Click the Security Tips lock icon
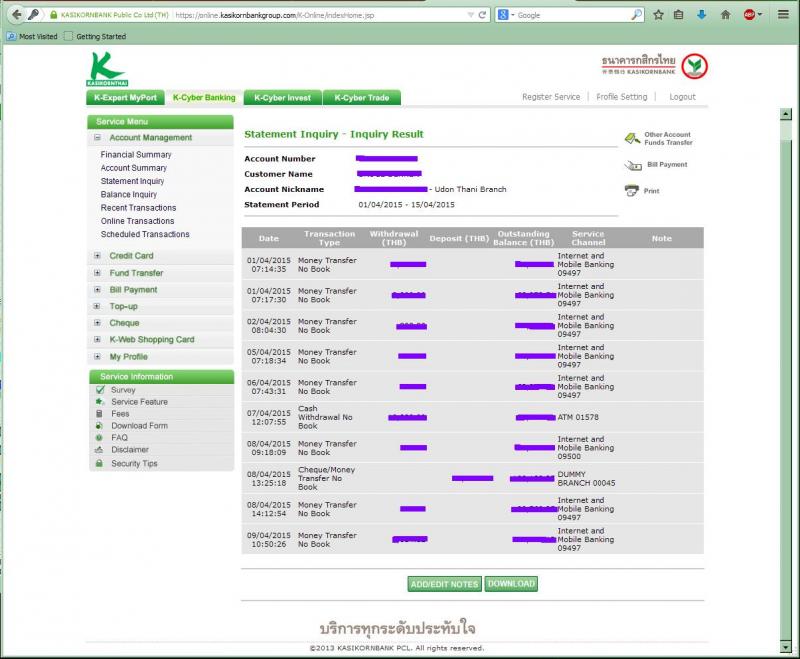This screenshot has width=800, height=659. click(99, 463)
